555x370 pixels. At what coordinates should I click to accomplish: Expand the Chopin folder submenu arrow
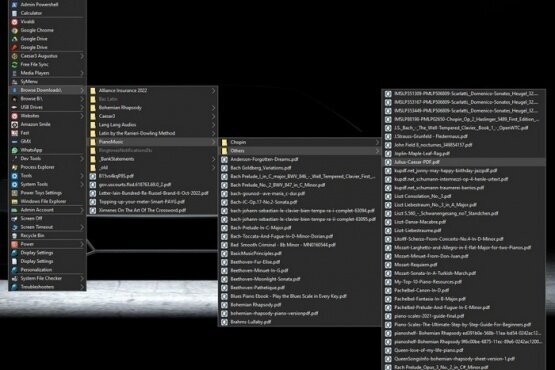377,142
